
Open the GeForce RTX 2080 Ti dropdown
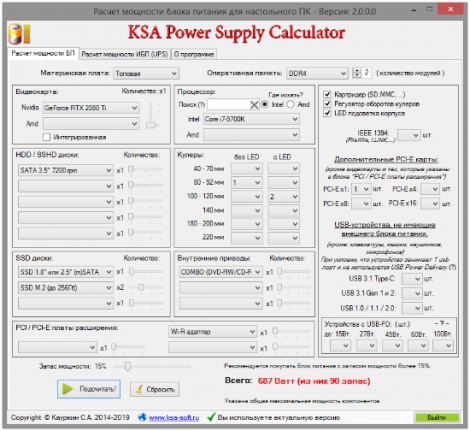coord(91,108)
